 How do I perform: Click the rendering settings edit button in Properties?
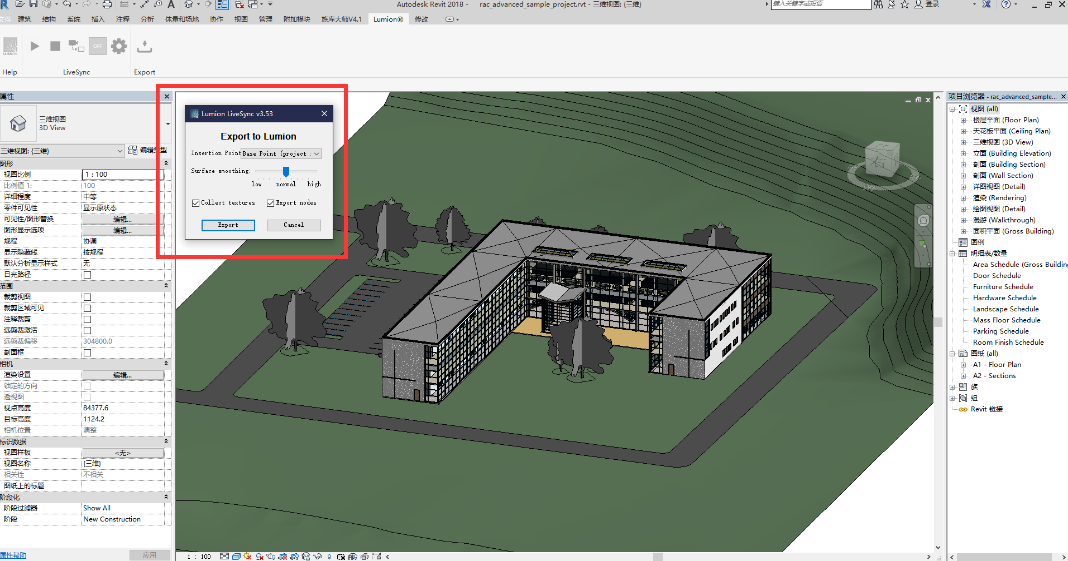(123, 374)
